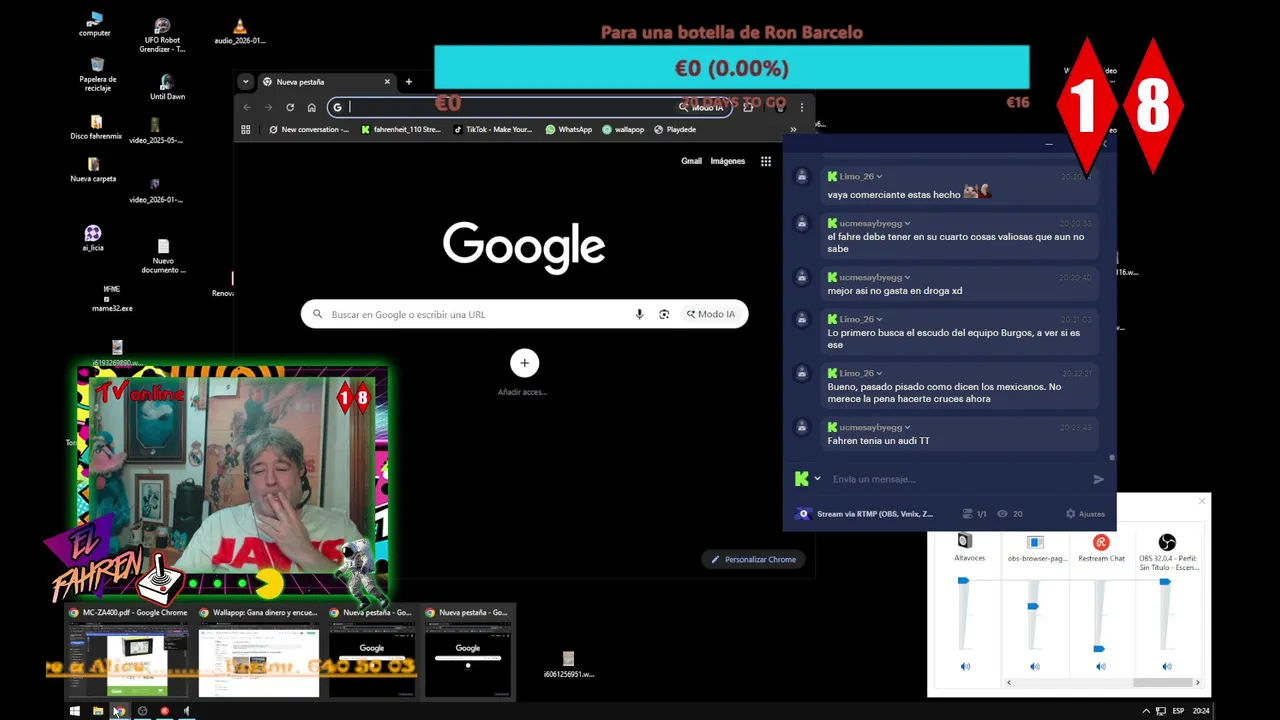Open File Explorer from the taskbar

point(98,711)
